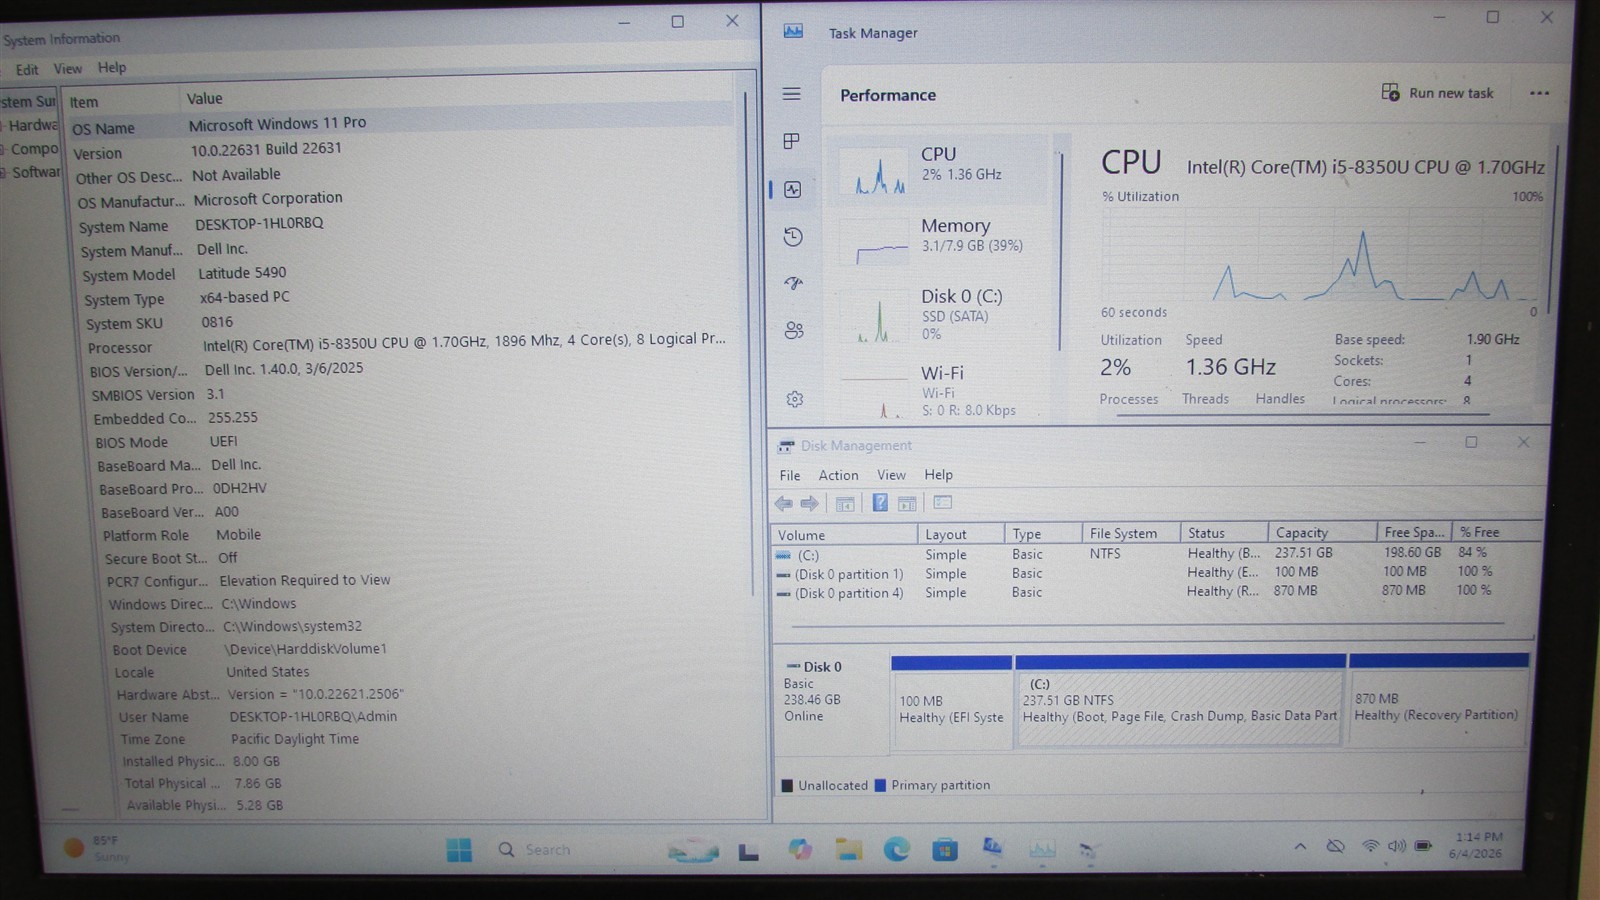This screenshot has height=900, width=1600.
Task: Click the performance device list scrollbar in Task Manager
Action: pos(1061,250)
